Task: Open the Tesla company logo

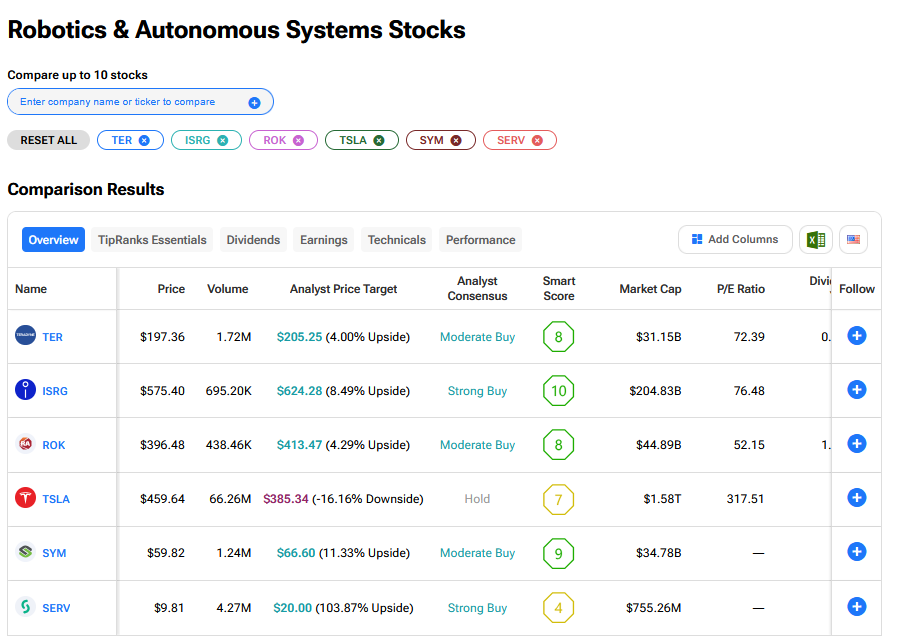Action: pyautogui.click(x=26, y=498)
